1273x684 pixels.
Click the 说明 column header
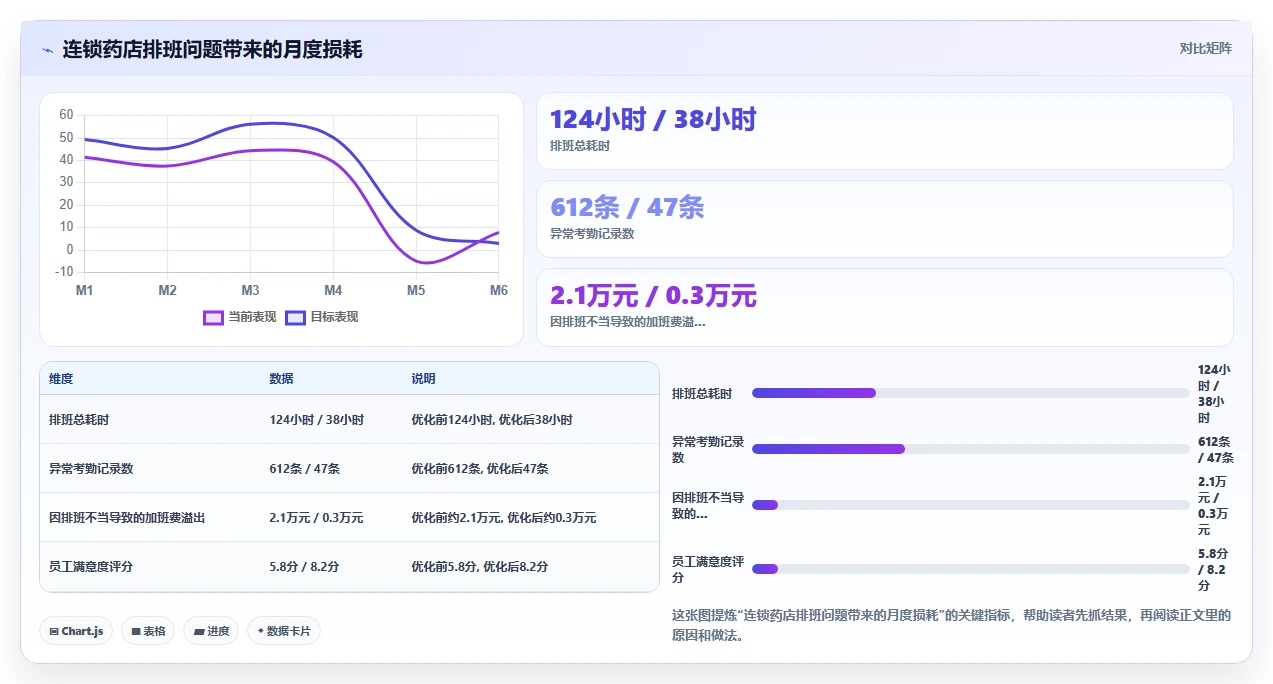coord(423,379)
